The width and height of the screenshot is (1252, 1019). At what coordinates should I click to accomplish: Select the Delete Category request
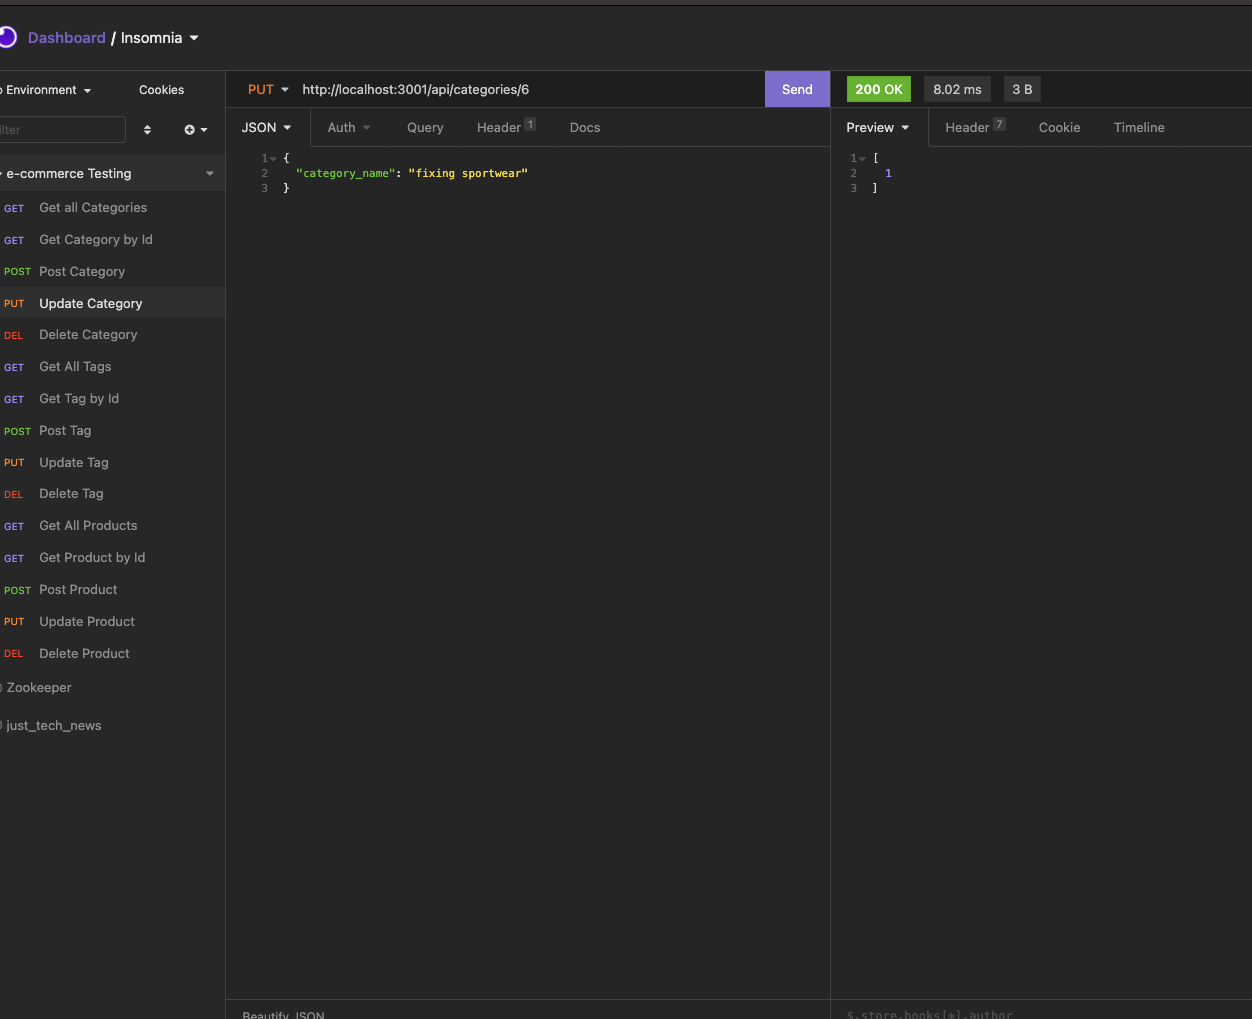112,335
